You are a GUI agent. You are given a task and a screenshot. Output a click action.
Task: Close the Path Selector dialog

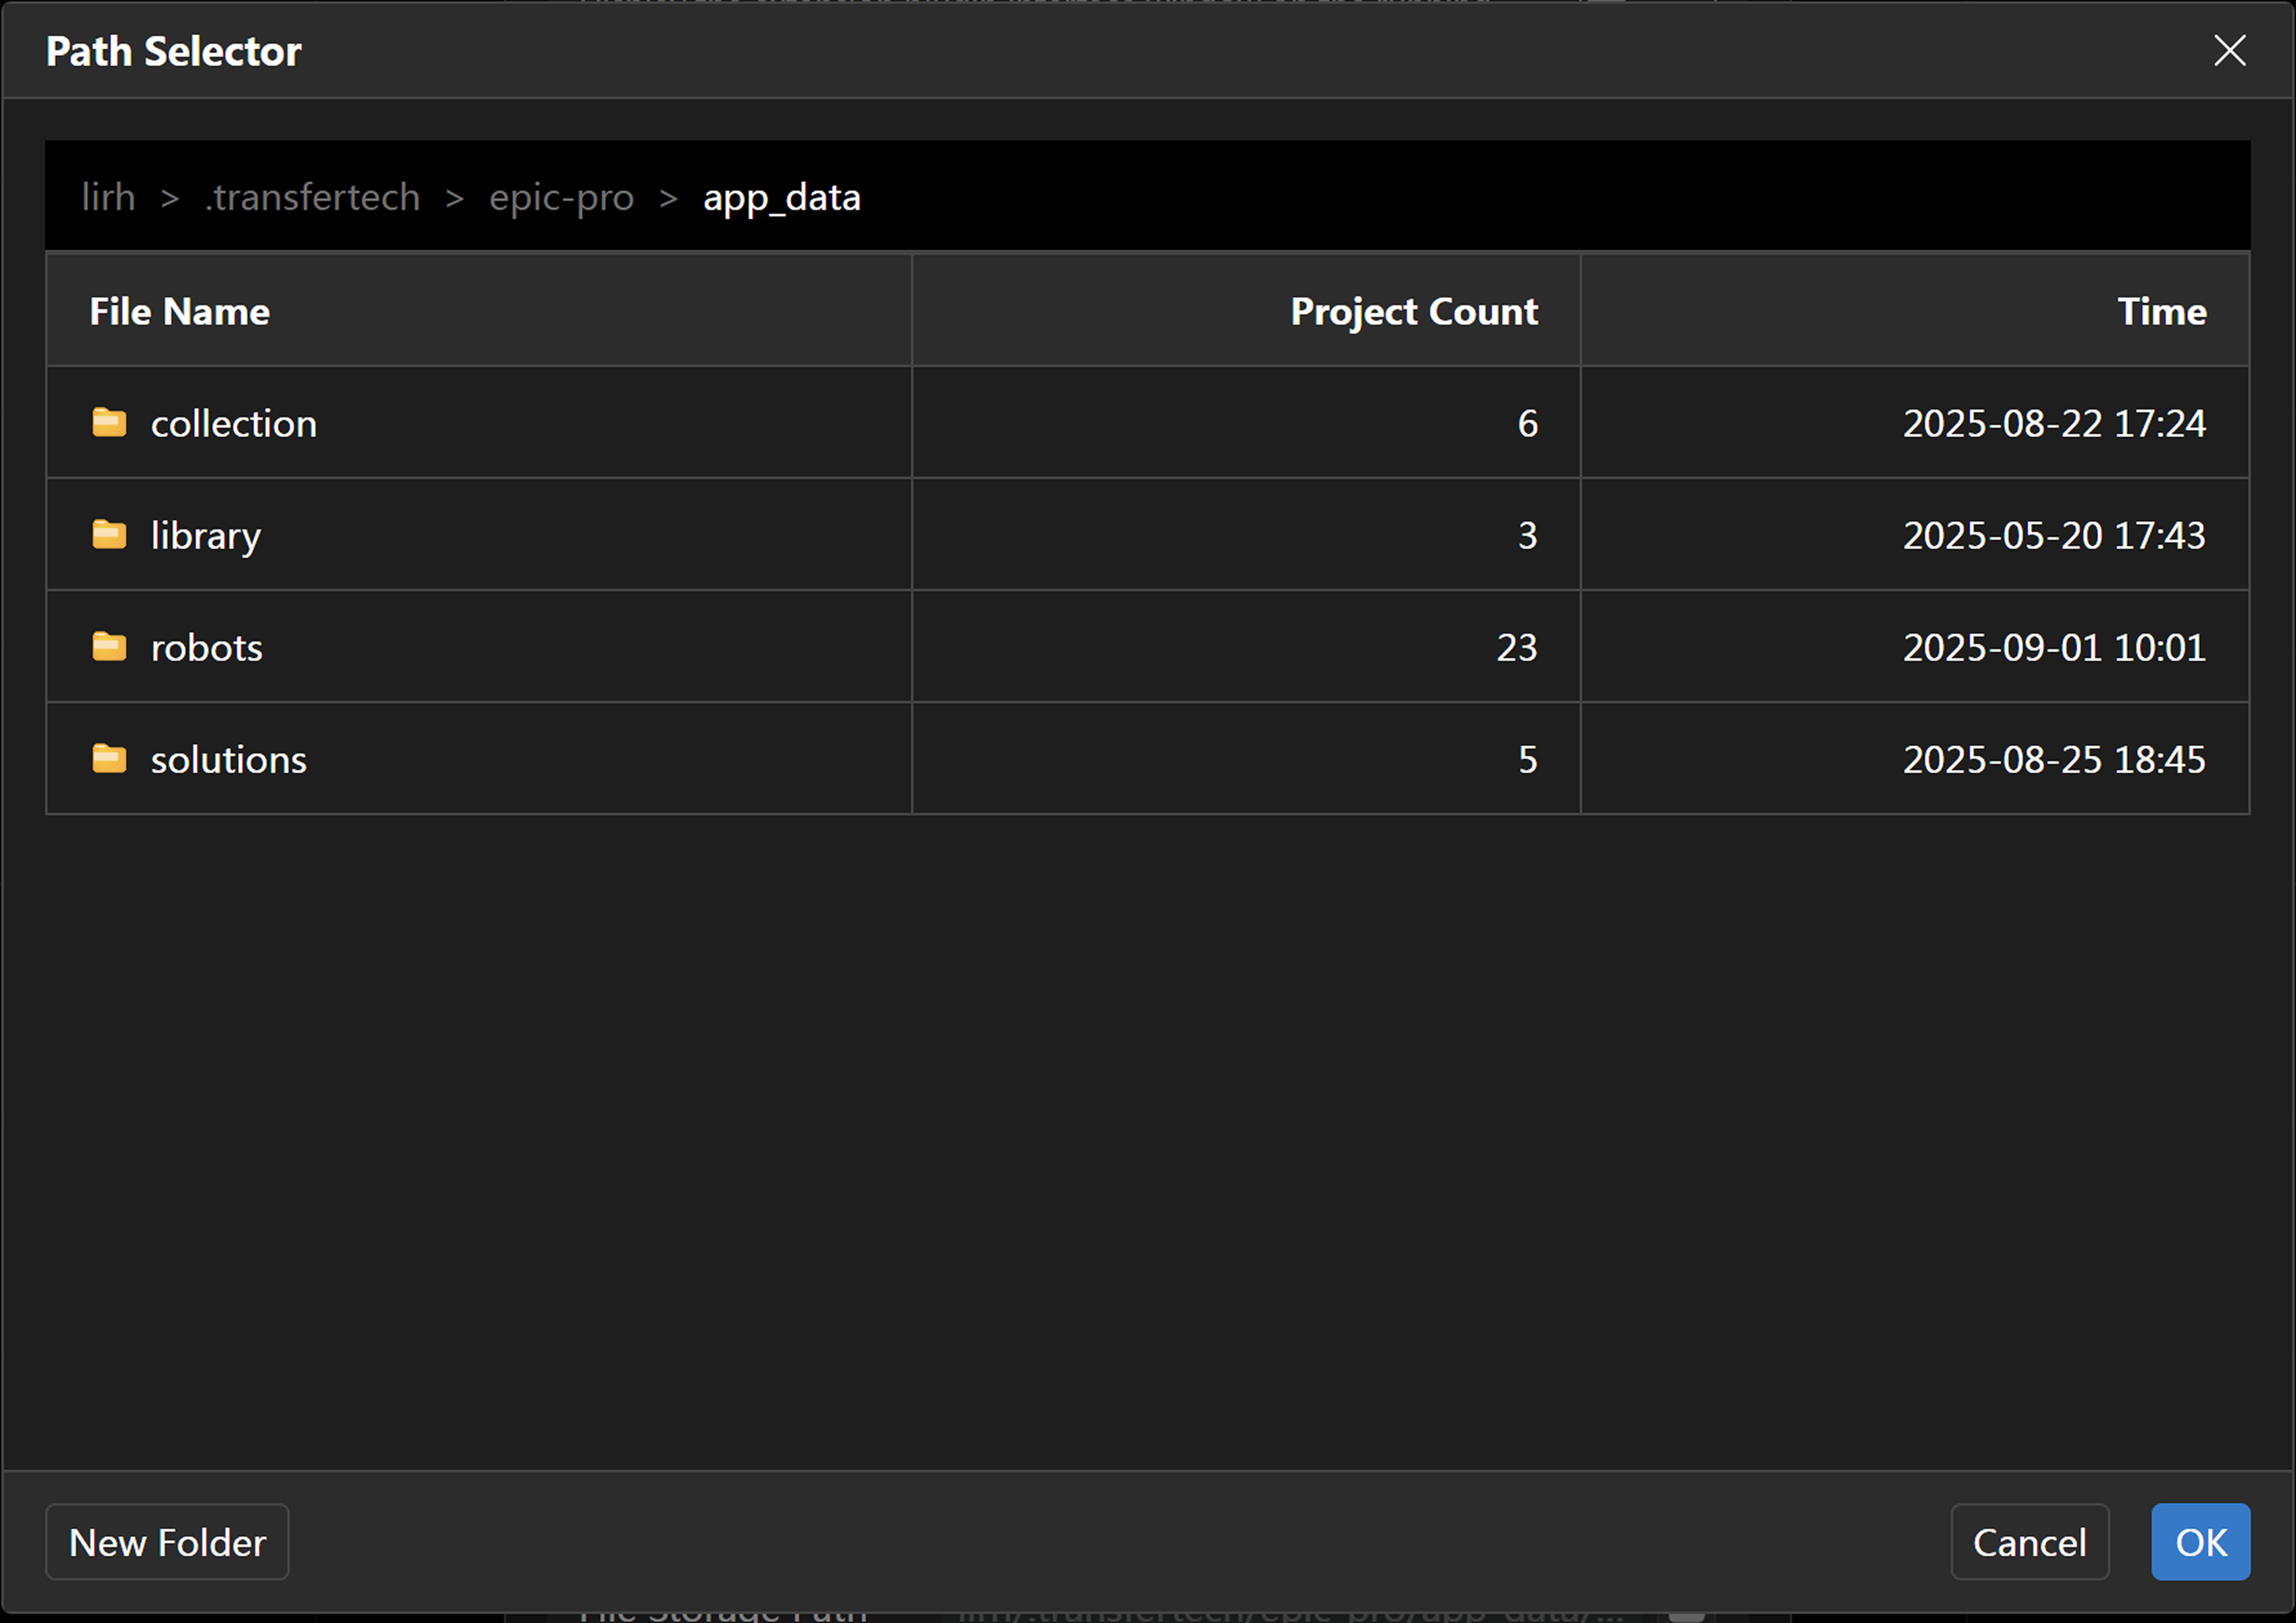tap(2229, 51)
